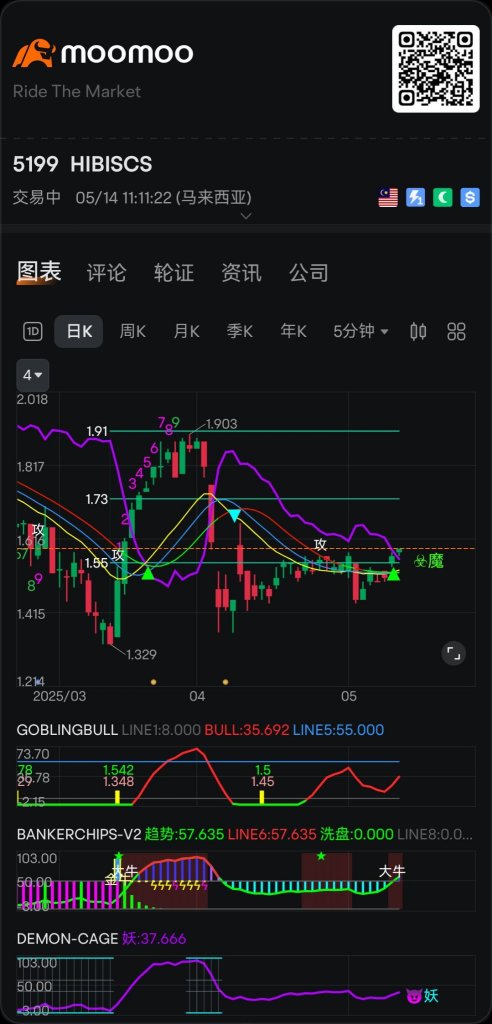Screen dimensions: 492x1024
Task: Tap the green star above the middle BANKERCHIPS red zone
Action: (x=321, y=856)
